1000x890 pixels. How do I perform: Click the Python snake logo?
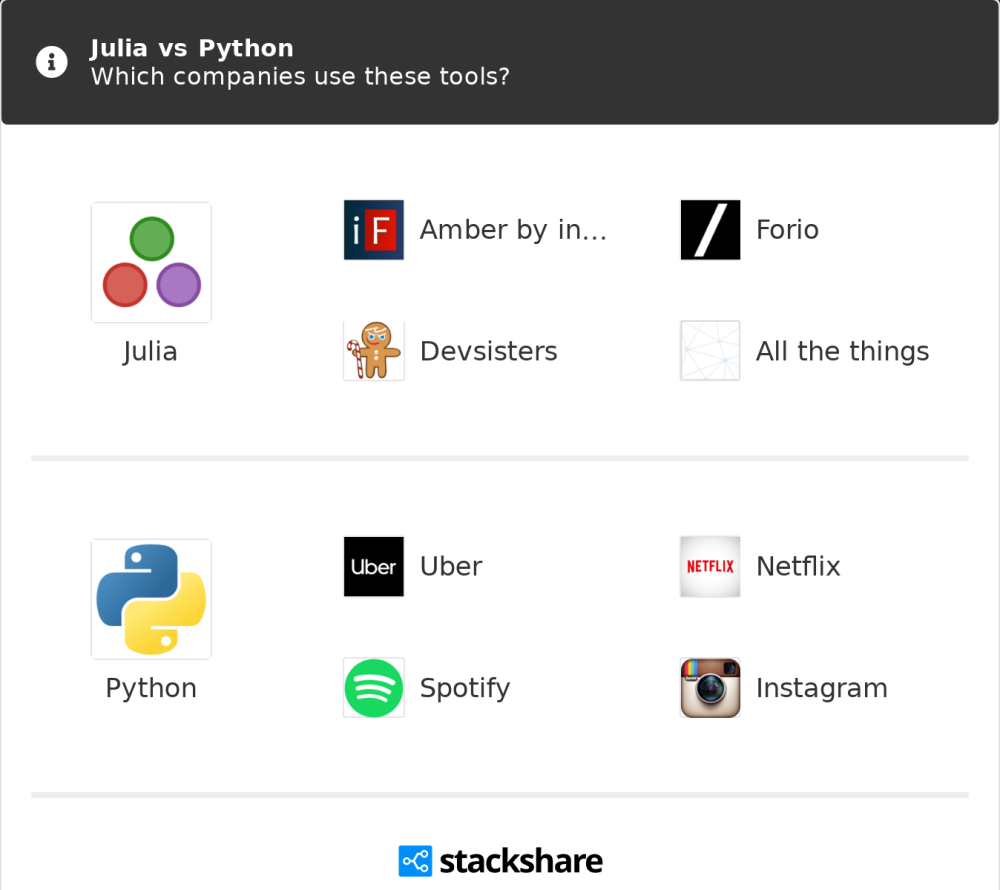pos(151,599)
